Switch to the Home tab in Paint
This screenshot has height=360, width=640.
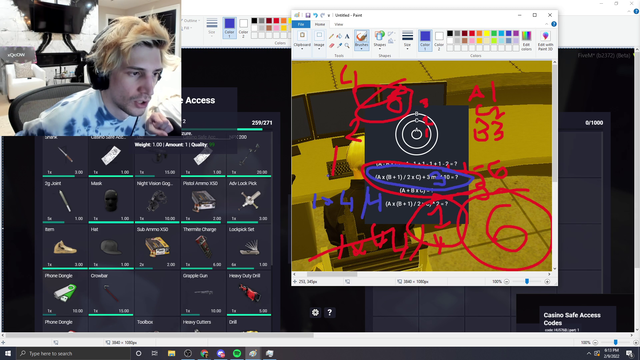coord(320,24)
